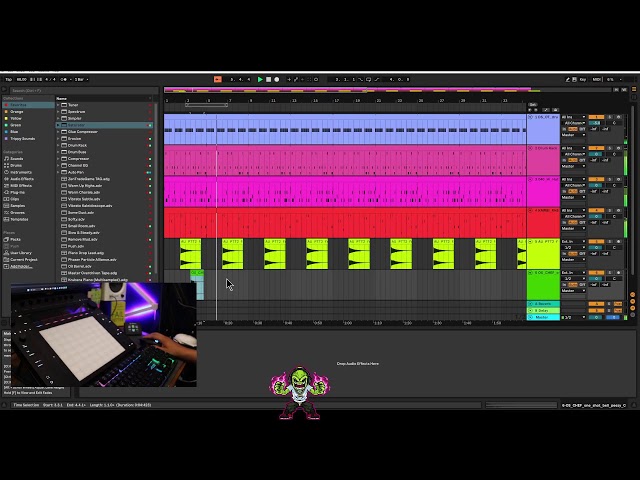The width and height of the screenshot is (640, 480).
Task: Toggle MIDI map mode switch
Action: [597, 79]
